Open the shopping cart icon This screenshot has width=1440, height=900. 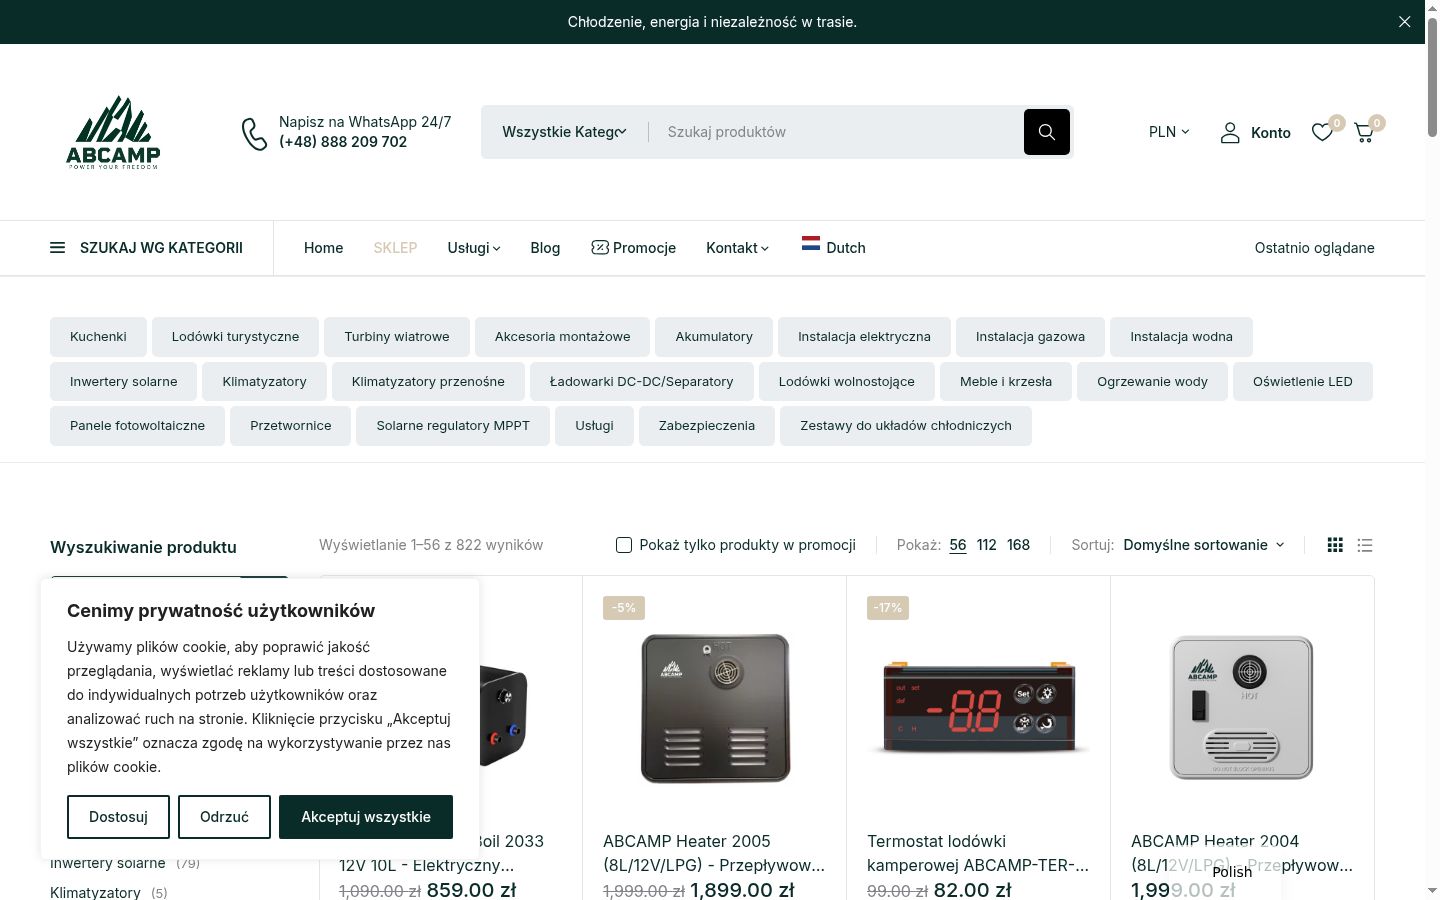coord(1364,132)
